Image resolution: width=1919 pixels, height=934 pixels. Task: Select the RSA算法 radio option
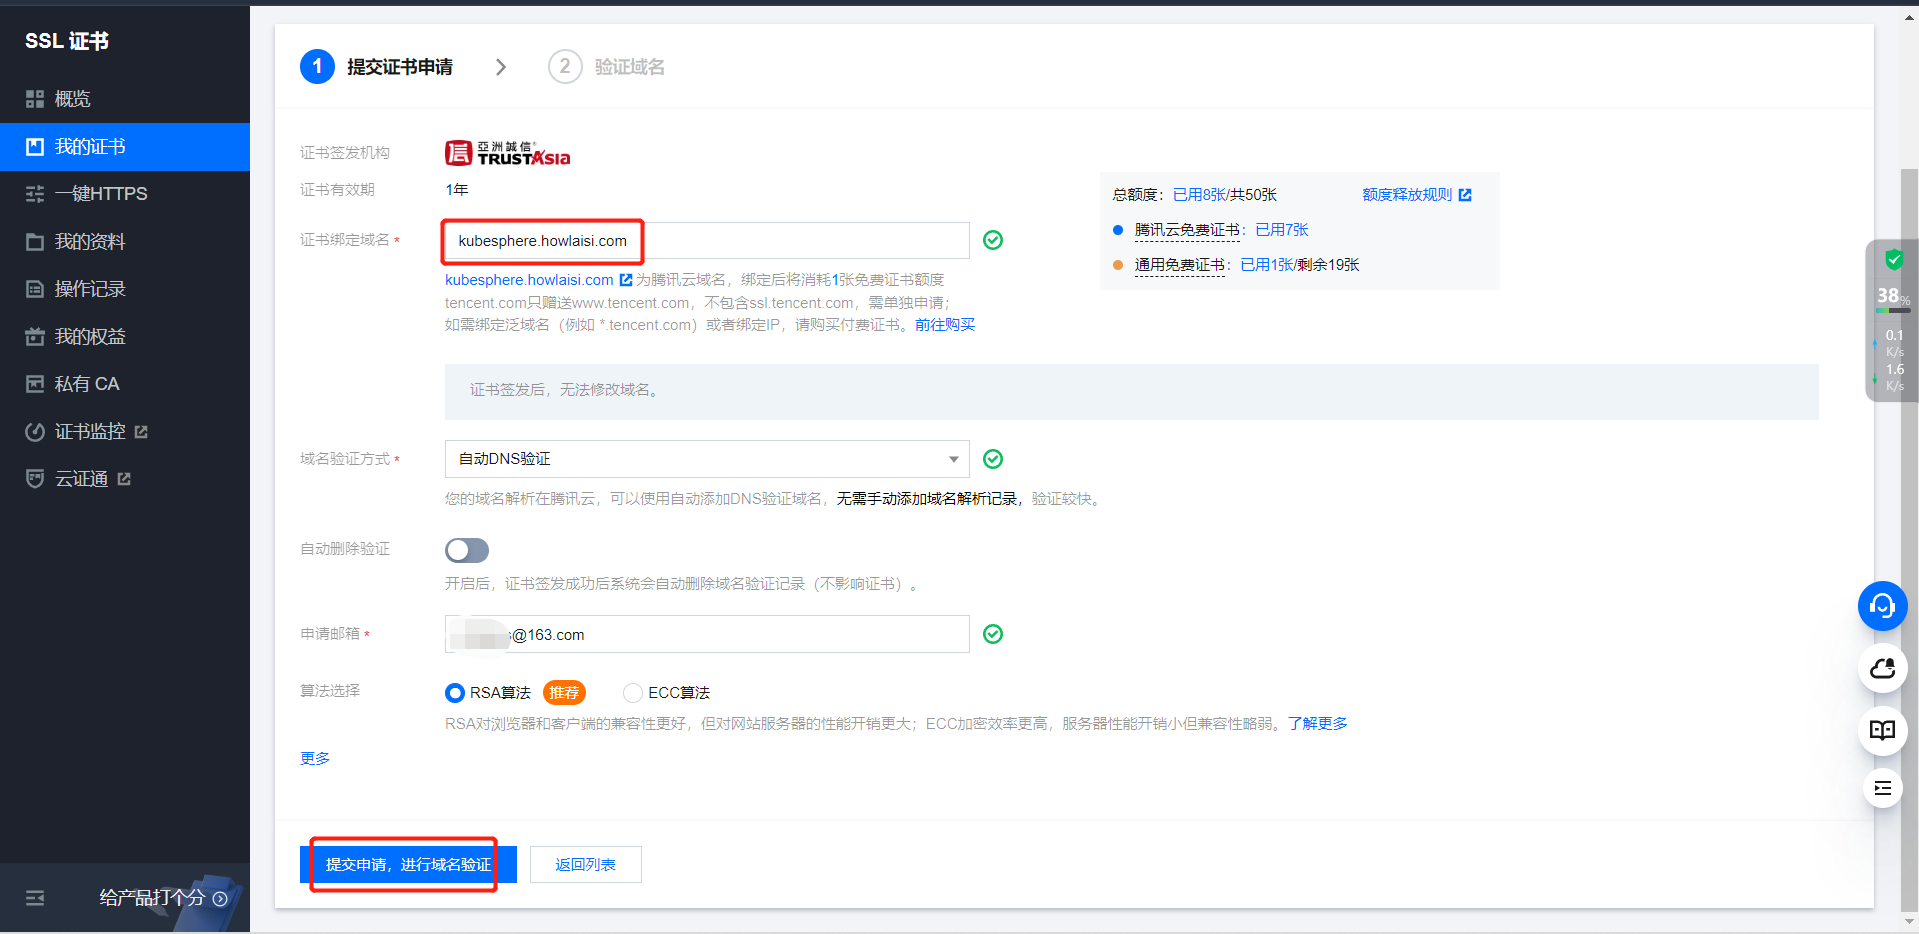(x=455, y=693)
